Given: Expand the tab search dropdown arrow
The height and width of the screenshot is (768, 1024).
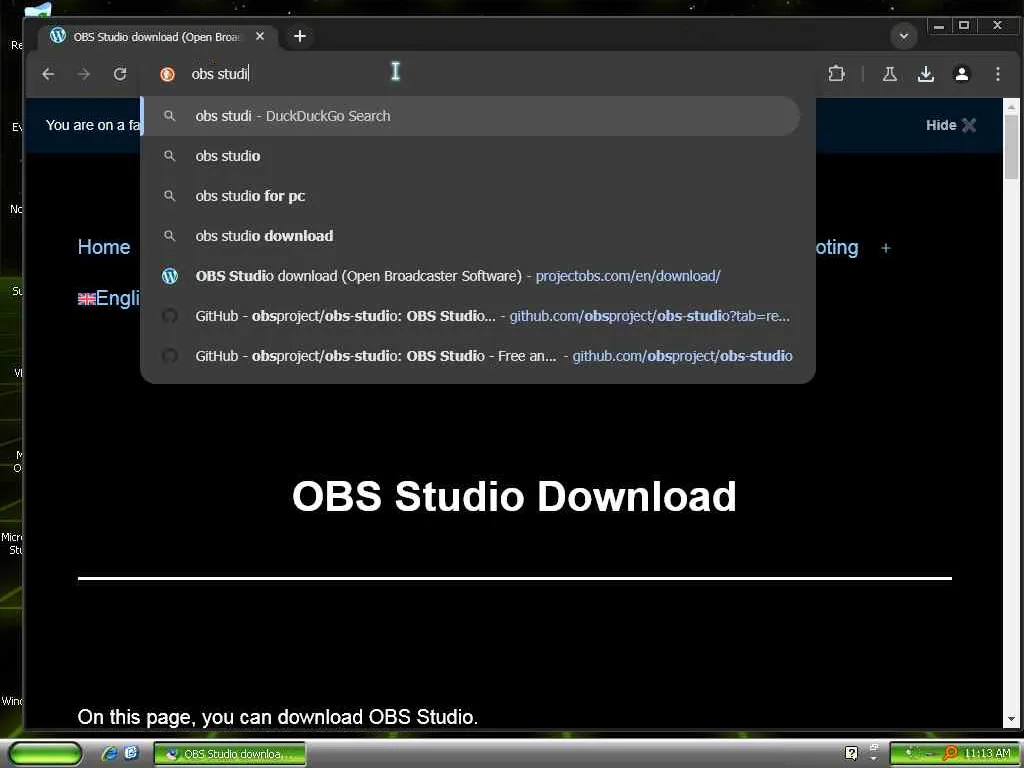Looking at the screenshot, I should (904, 36).
